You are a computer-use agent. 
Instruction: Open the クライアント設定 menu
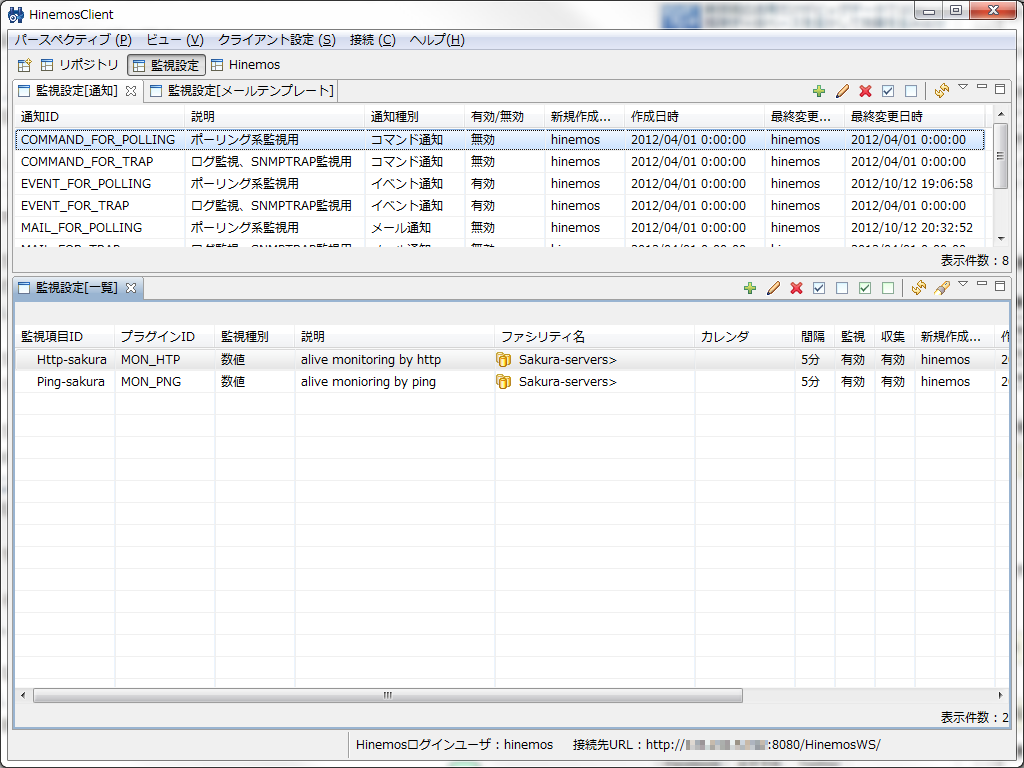[277, 40]
